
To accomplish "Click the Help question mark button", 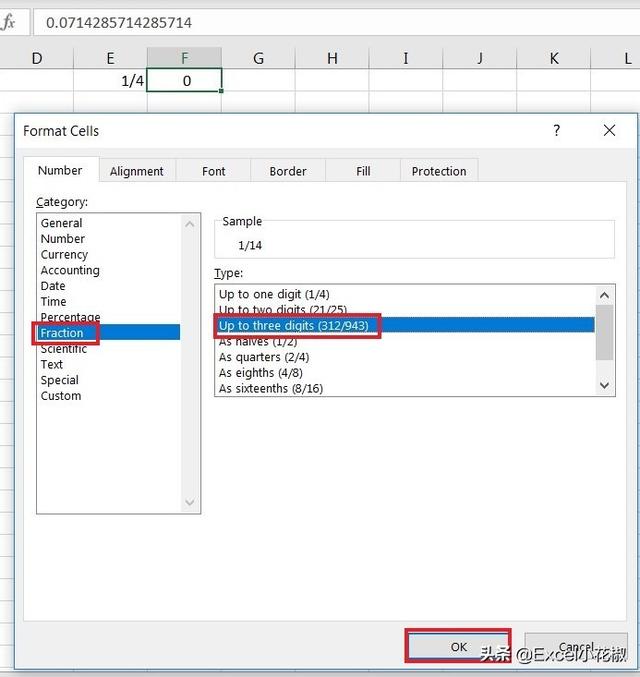I will (x=557, y=131).
